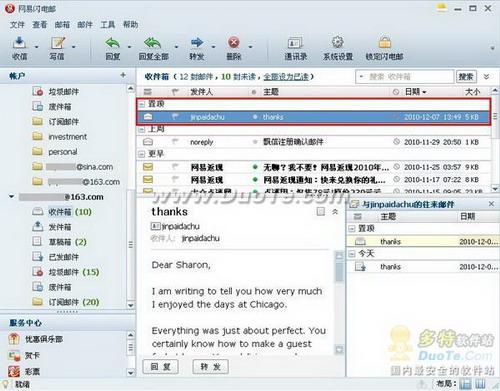Click the folder list scroll down arrow

pyautogui.click(x=131, y=305)
